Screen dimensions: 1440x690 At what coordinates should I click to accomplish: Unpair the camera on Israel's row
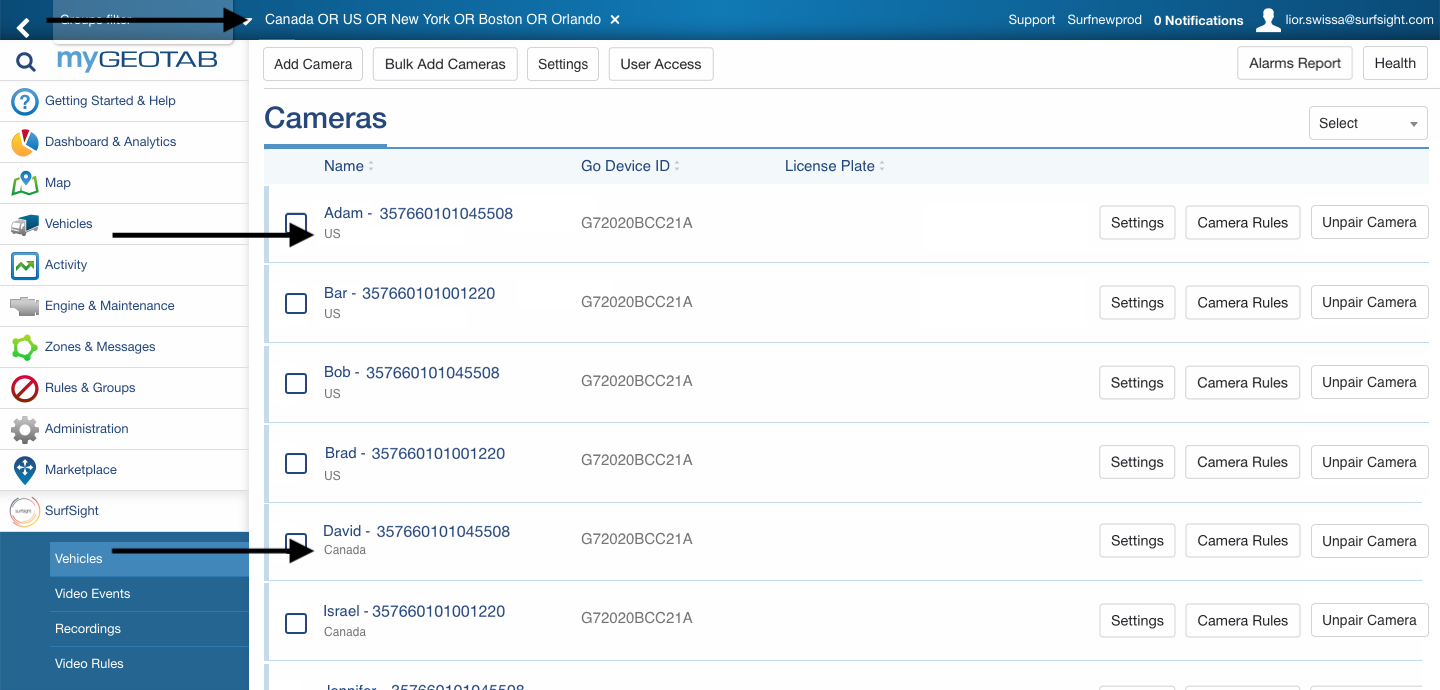[1369, 620]
